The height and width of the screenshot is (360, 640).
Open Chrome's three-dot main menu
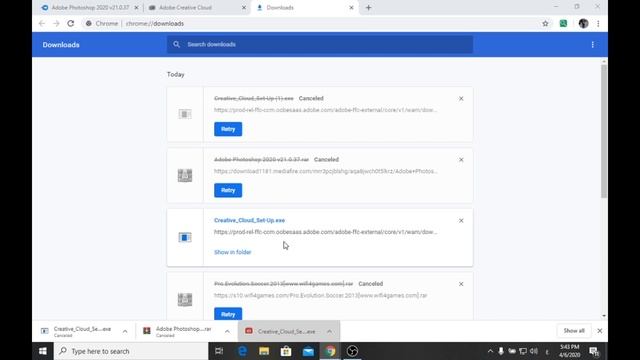(598, 24)
